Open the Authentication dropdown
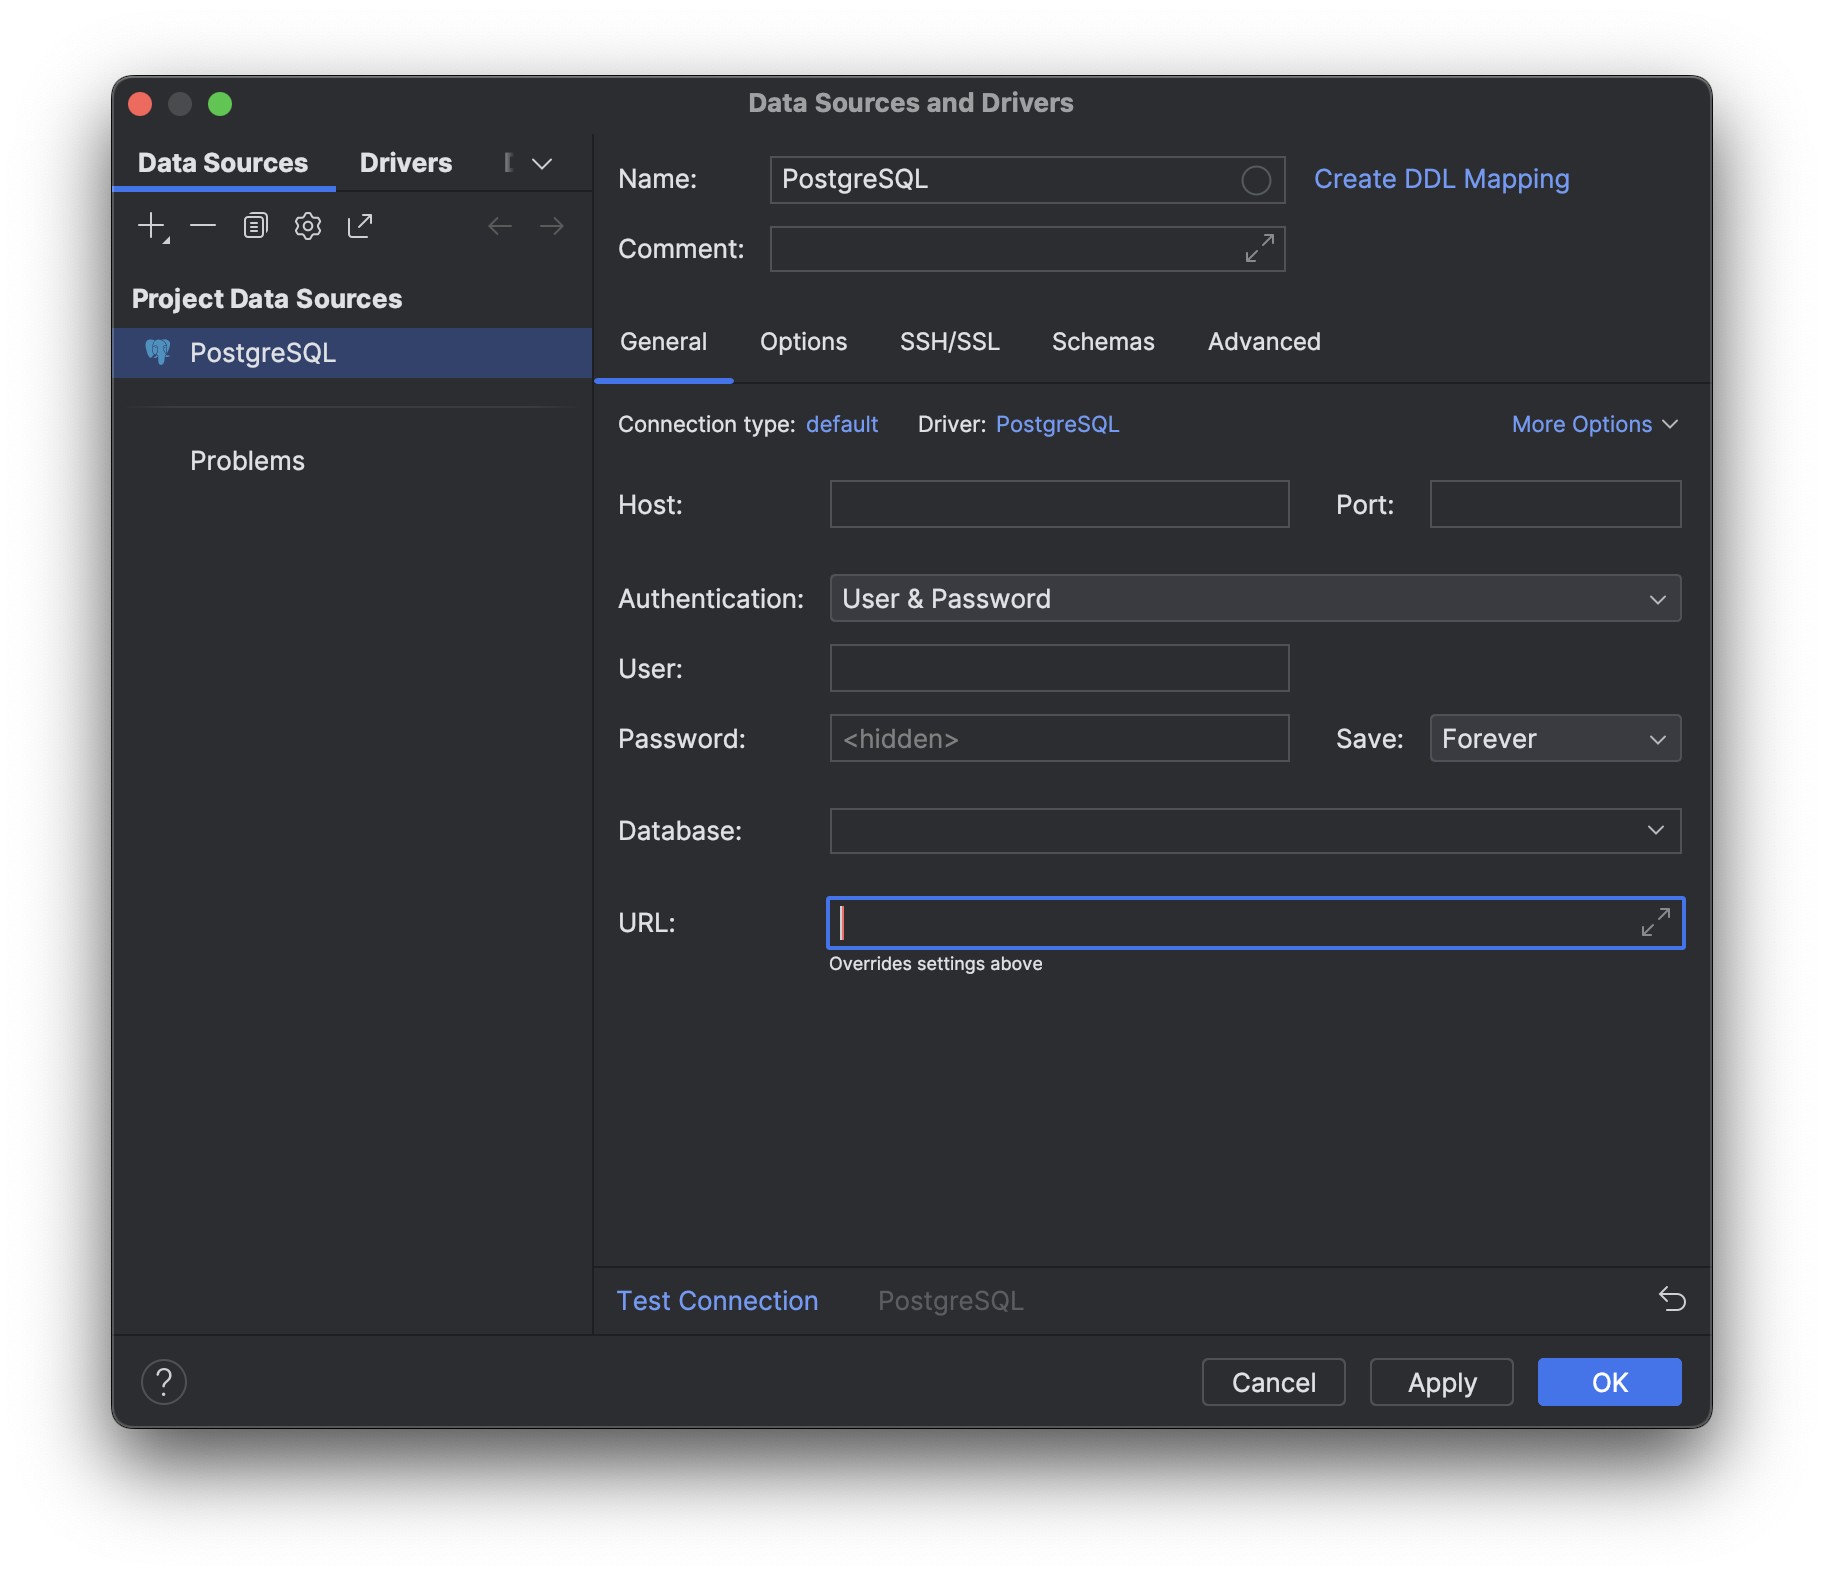This screenshot has width=1824, height=1576. [1255, 599]
